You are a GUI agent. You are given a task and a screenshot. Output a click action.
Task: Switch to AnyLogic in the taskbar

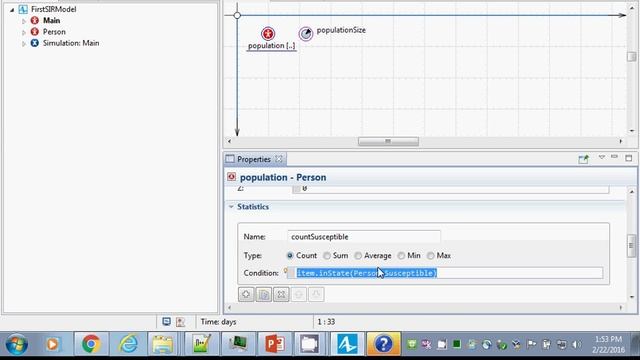pyautogui.click(x=347, y=343)
